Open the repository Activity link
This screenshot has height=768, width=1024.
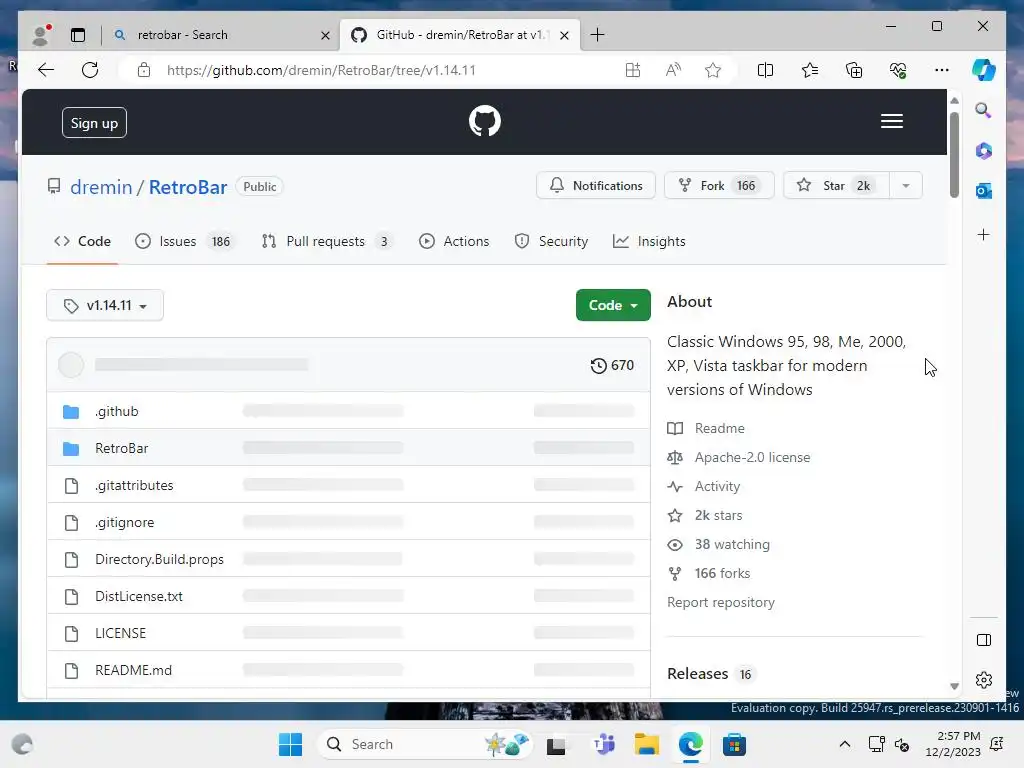704,486
